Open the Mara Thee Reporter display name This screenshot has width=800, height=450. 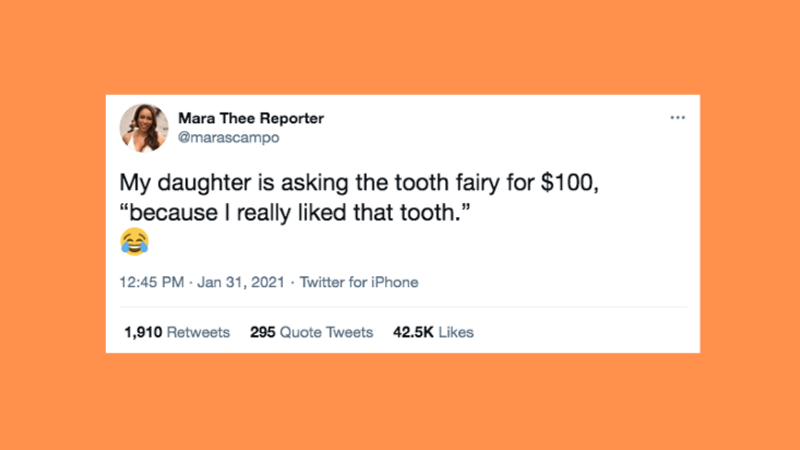[250, 119]
